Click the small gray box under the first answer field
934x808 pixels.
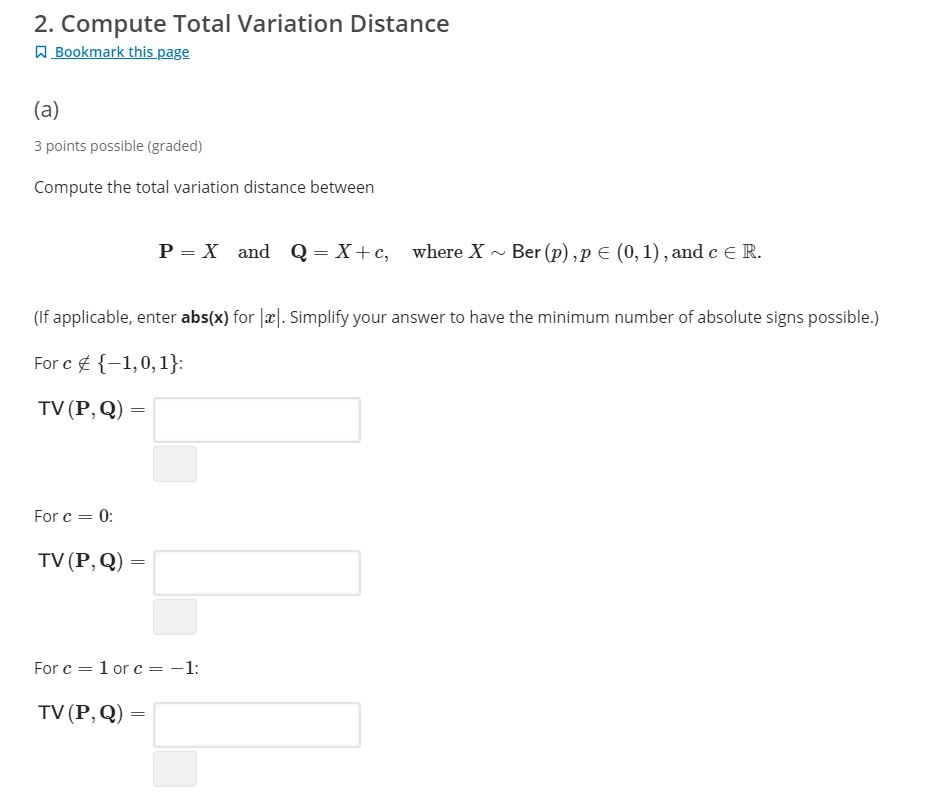tap(175, 464)
